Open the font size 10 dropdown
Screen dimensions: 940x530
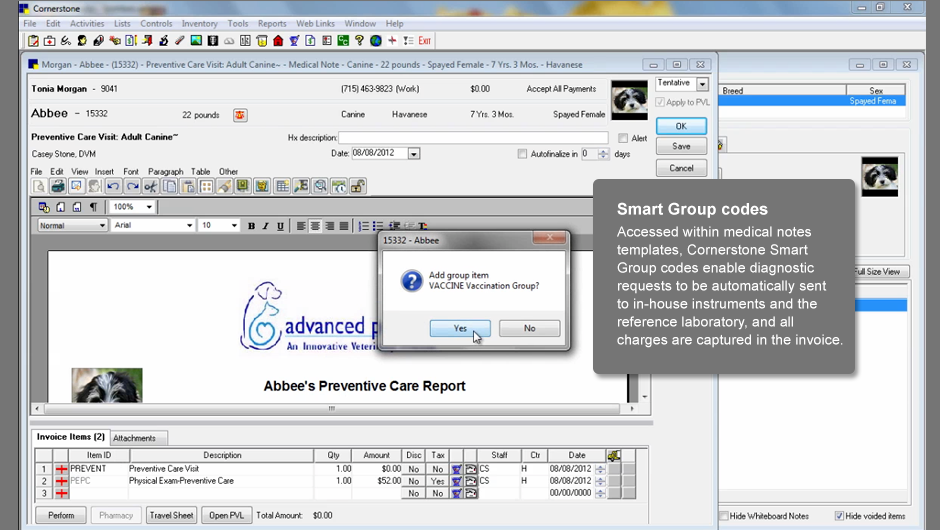coord(234,225)
